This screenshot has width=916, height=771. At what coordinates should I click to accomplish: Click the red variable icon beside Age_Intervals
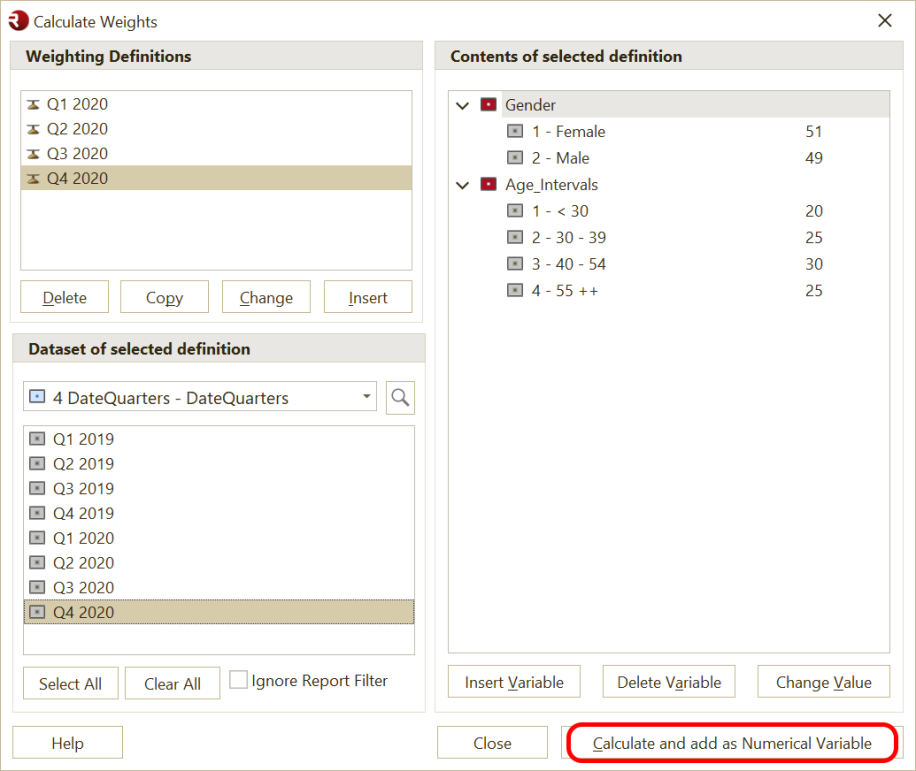pyautogui.click(x=489, y=184)
